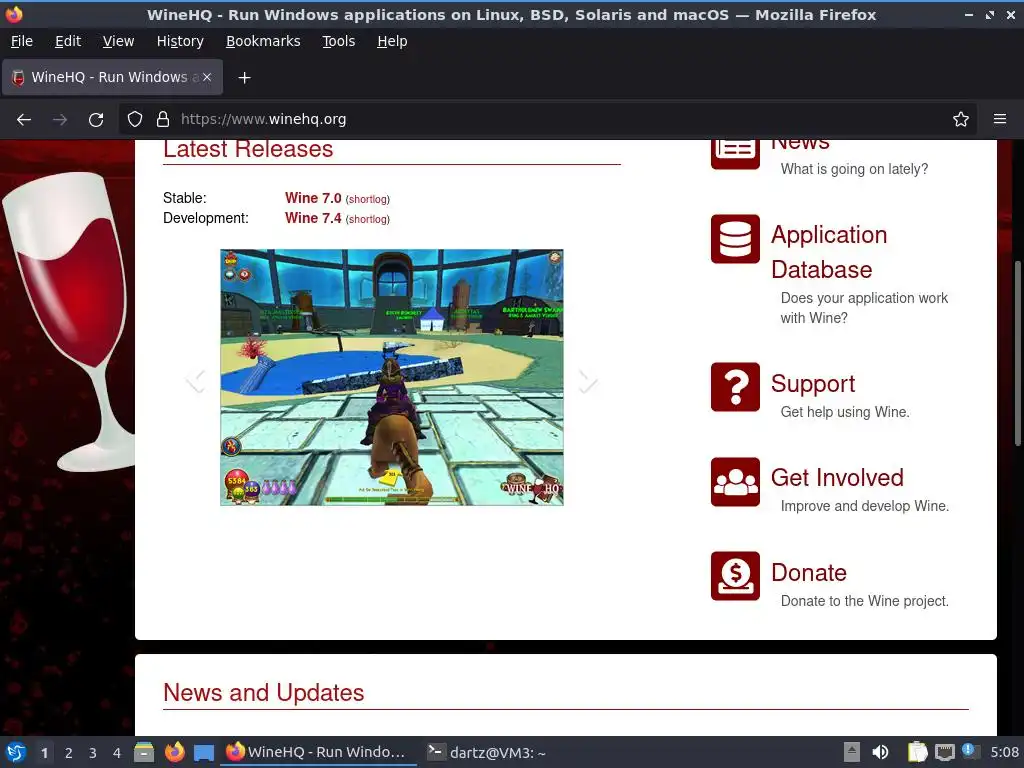Switch to virtual desktop 1
1024x768 pixels.
(44, 753)
